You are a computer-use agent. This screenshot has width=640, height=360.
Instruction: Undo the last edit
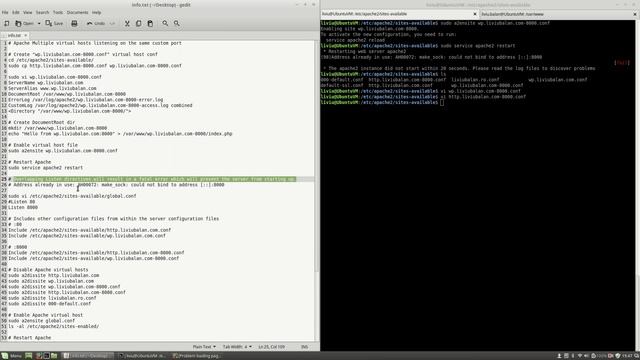pos(96,24)
